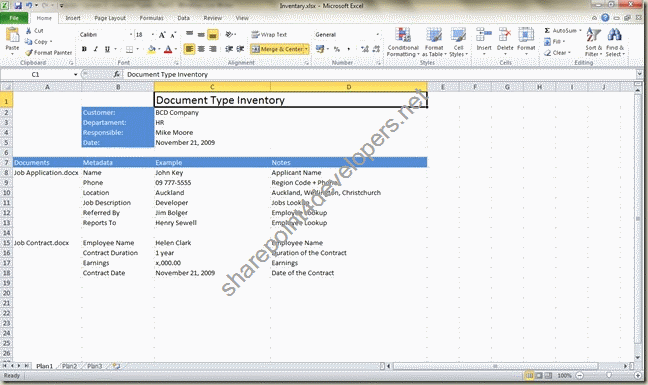The image size is (648, 385).
Task: Toggle Bold formatting
Action: coord(84,49)
